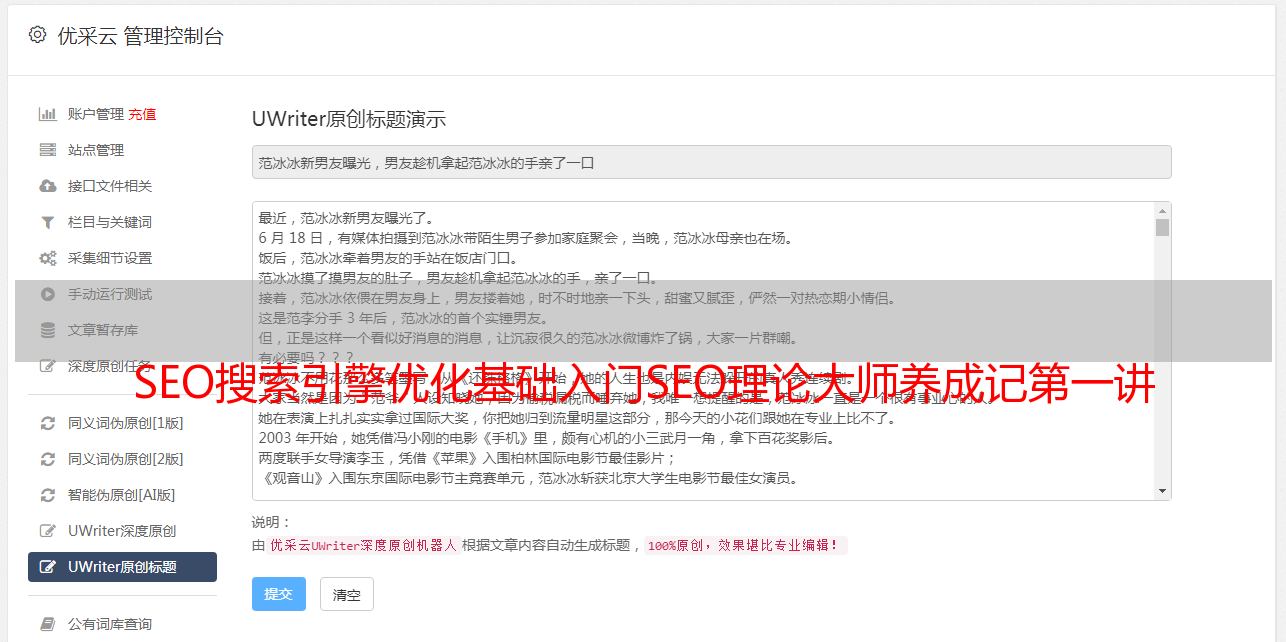The image size is (1286, 642).
Task: Click the cloud upload icon for 接口文件相关
Action: pos(47,186)
